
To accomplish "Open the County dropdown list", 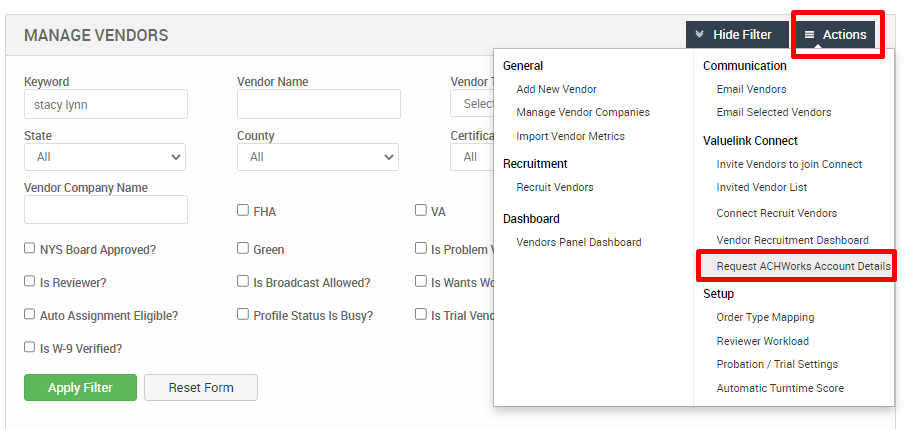I will tap(317, 157).
